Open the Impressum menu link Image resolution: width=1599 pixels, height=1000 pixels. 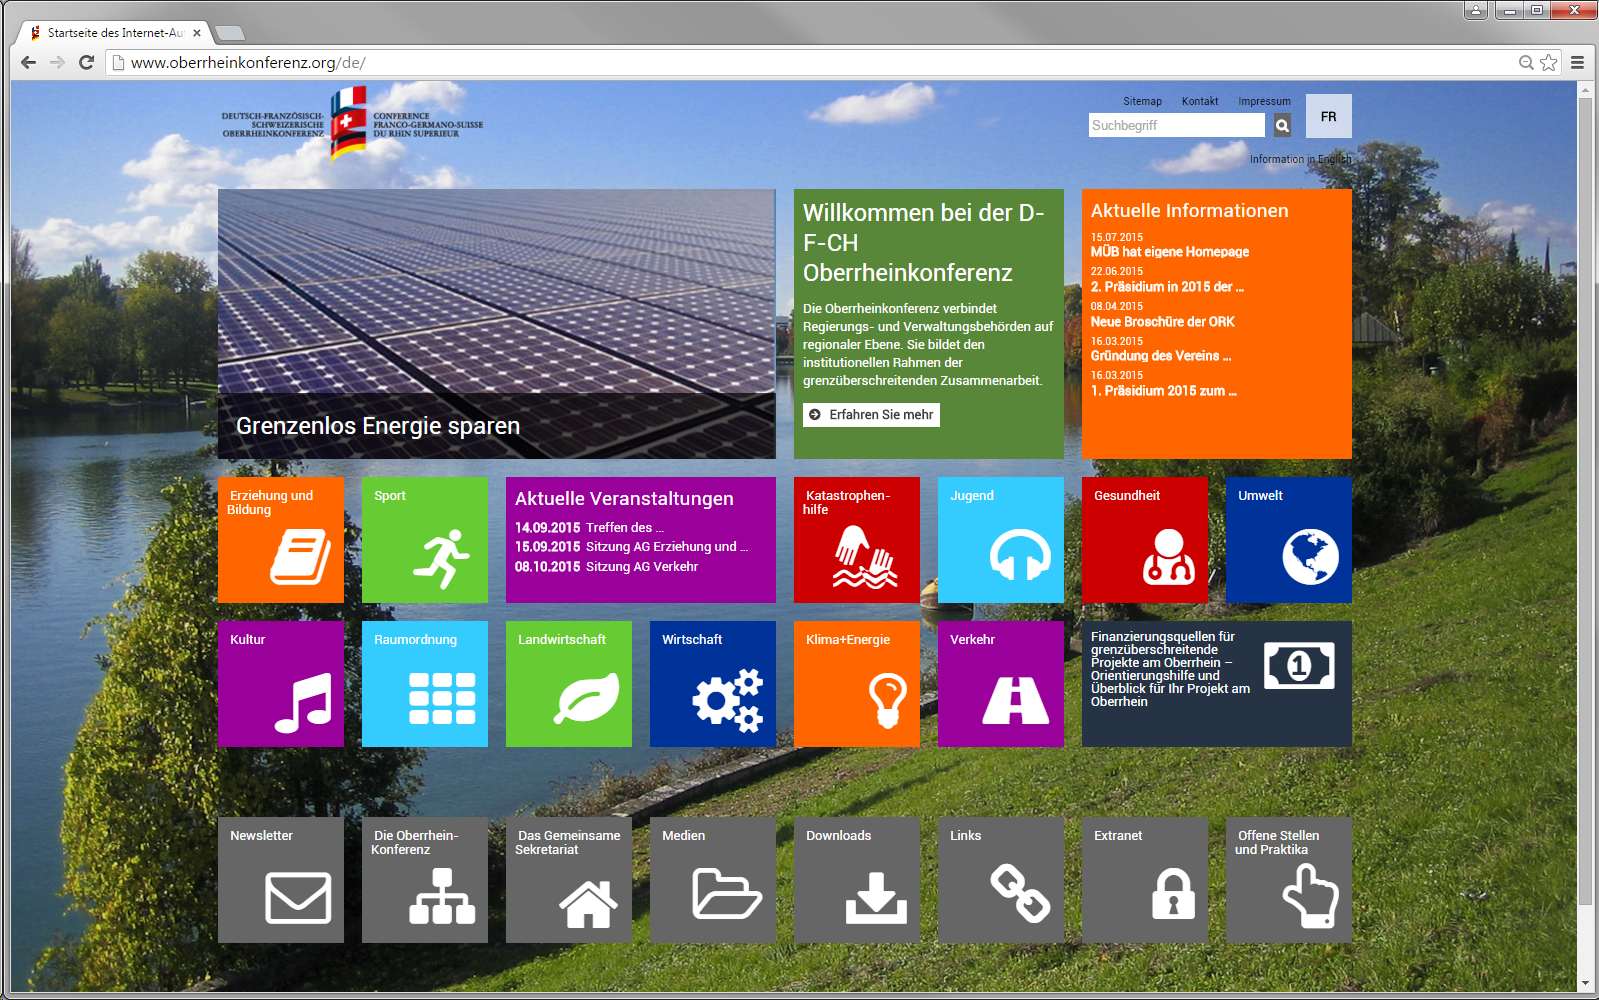coord(1264,101)
